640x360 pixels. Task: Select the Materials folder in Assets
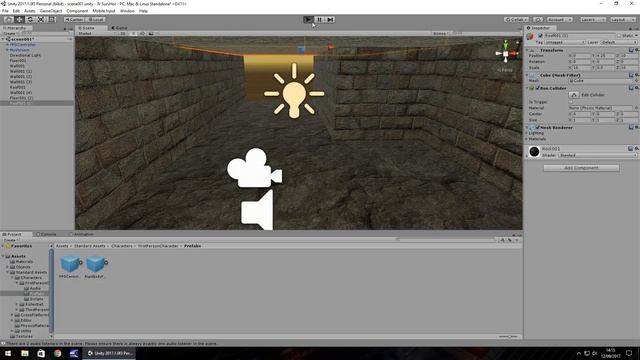point(24,262)
